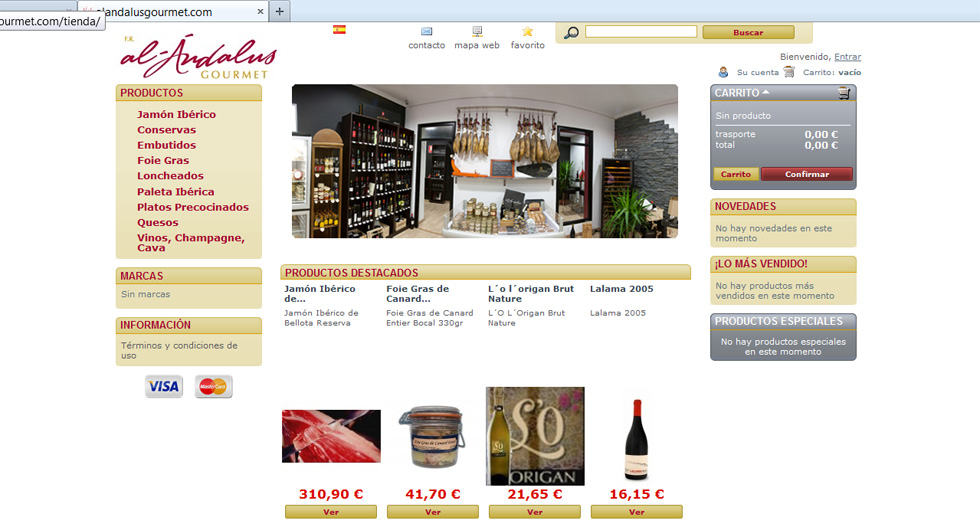This screenshot has width=980, height=520.
Task: Click the Foie Gras de Canard Entier description
Action: (429, 318)
